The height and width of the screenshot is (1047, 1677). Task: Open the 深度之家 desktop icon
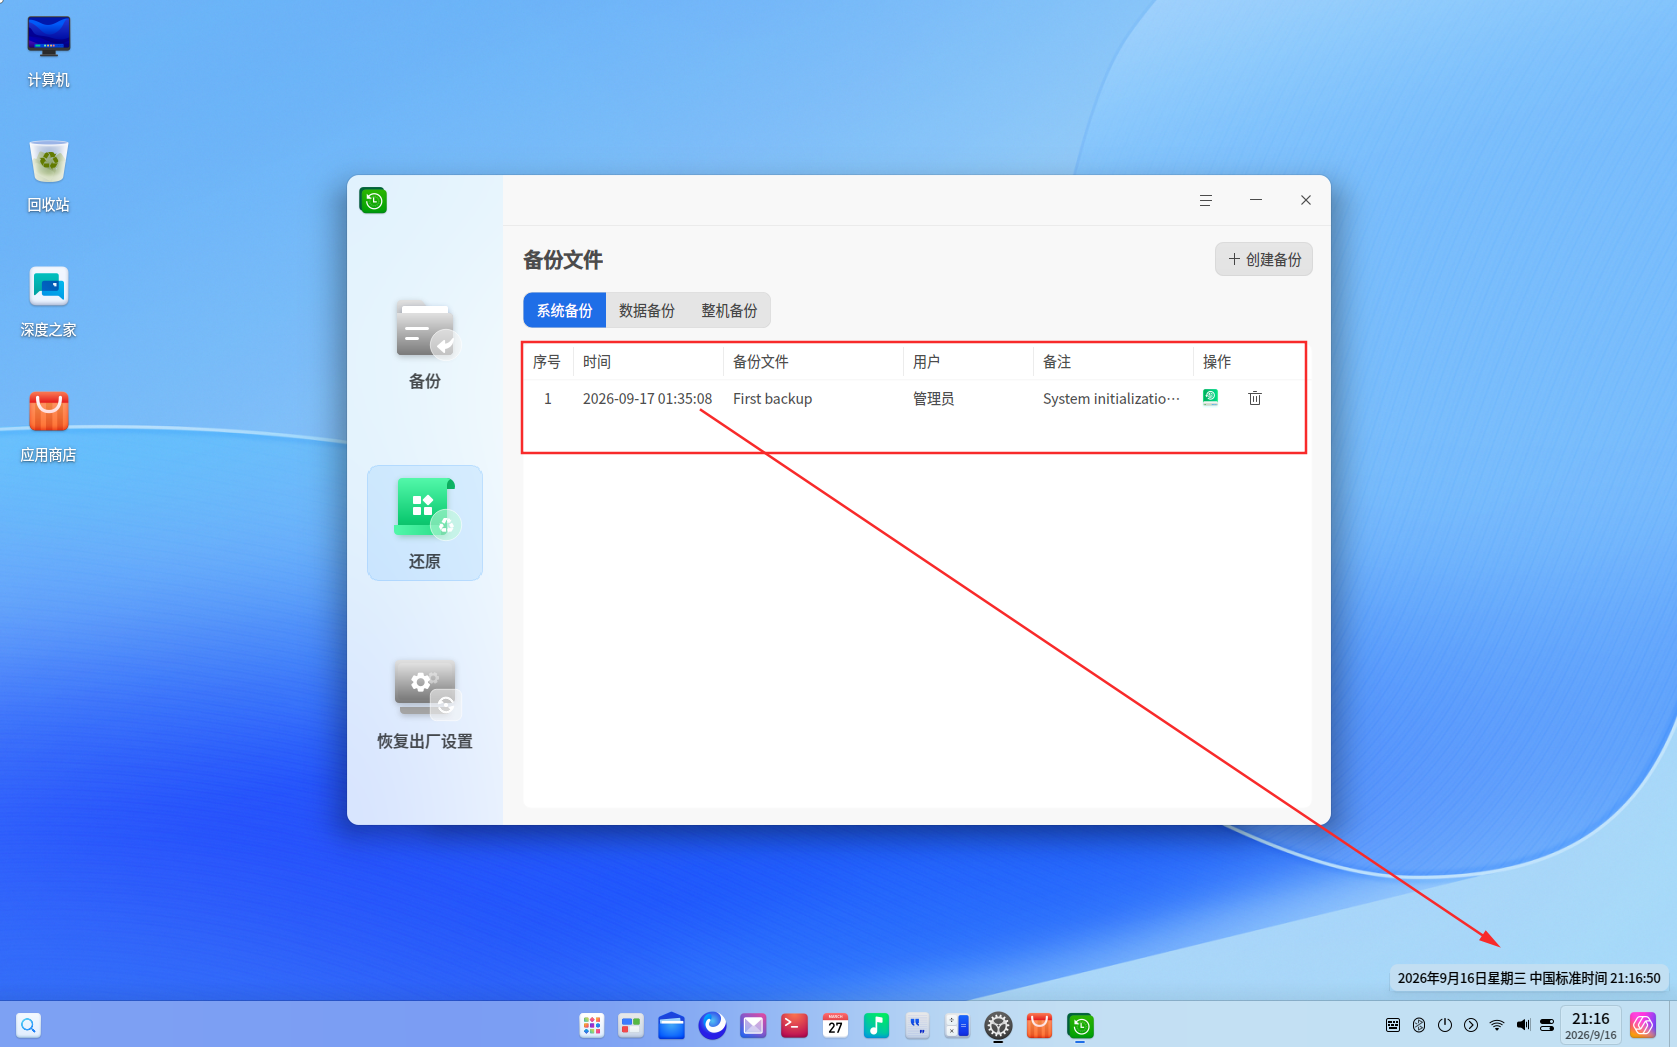(49, 301)
